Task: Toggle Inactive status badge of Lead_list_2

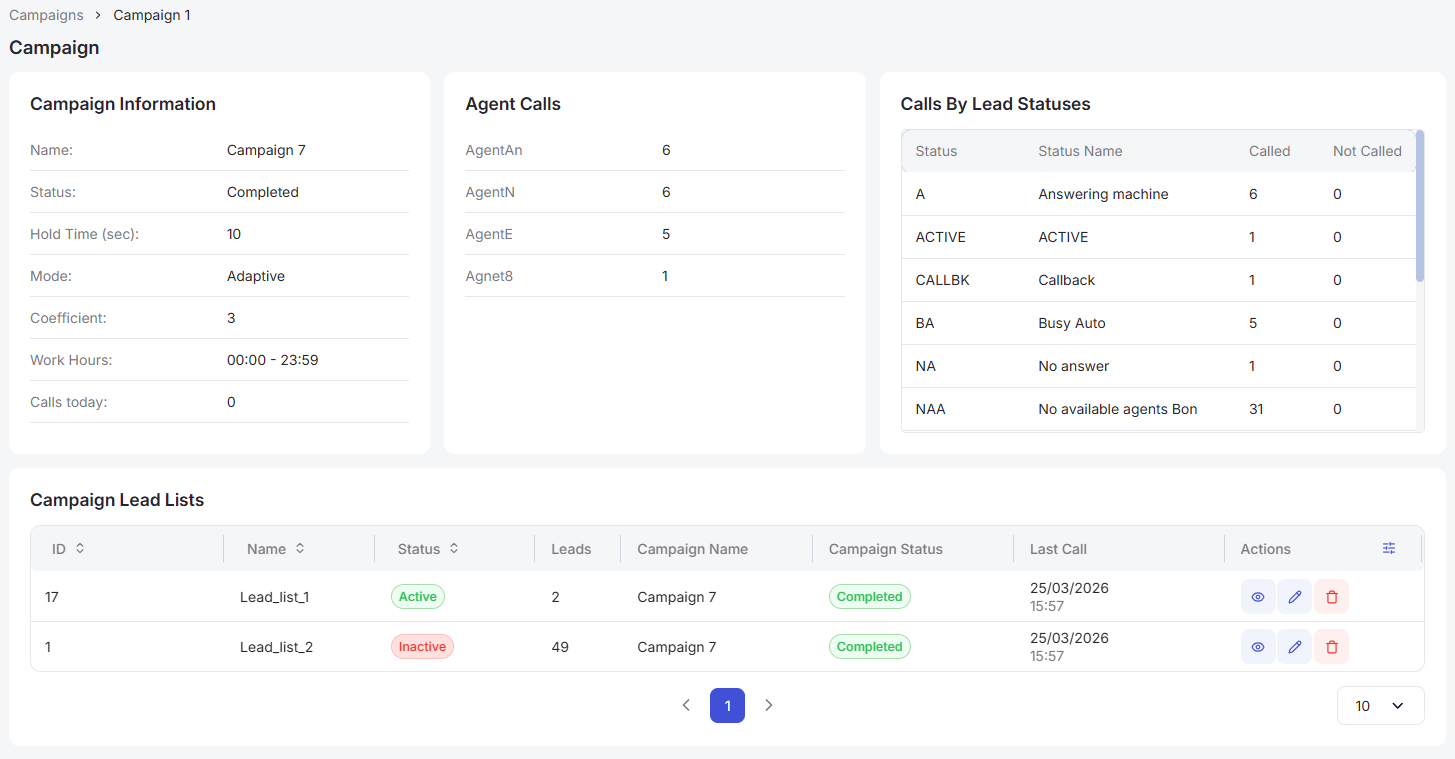Action: pos(422,647)
